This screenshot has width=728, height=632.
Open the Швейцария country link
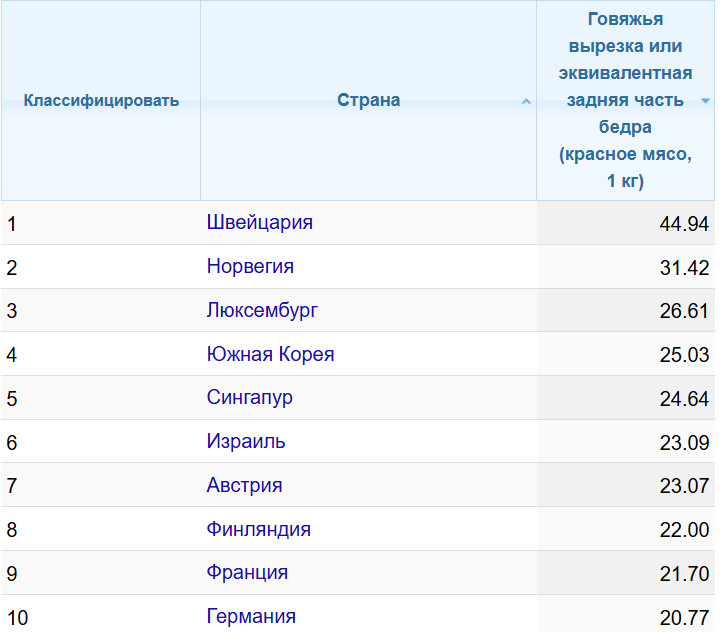(x=260, y=222)
